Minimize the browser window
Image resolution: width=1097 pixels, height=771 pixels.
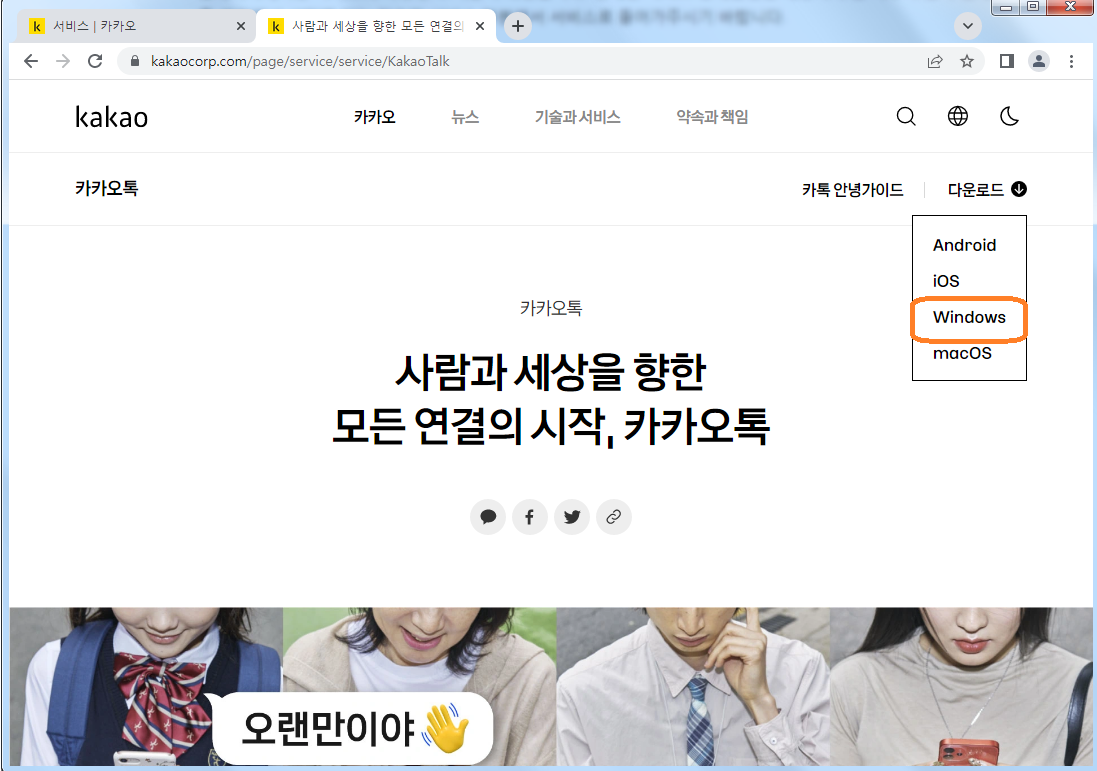click(1006, 7)
